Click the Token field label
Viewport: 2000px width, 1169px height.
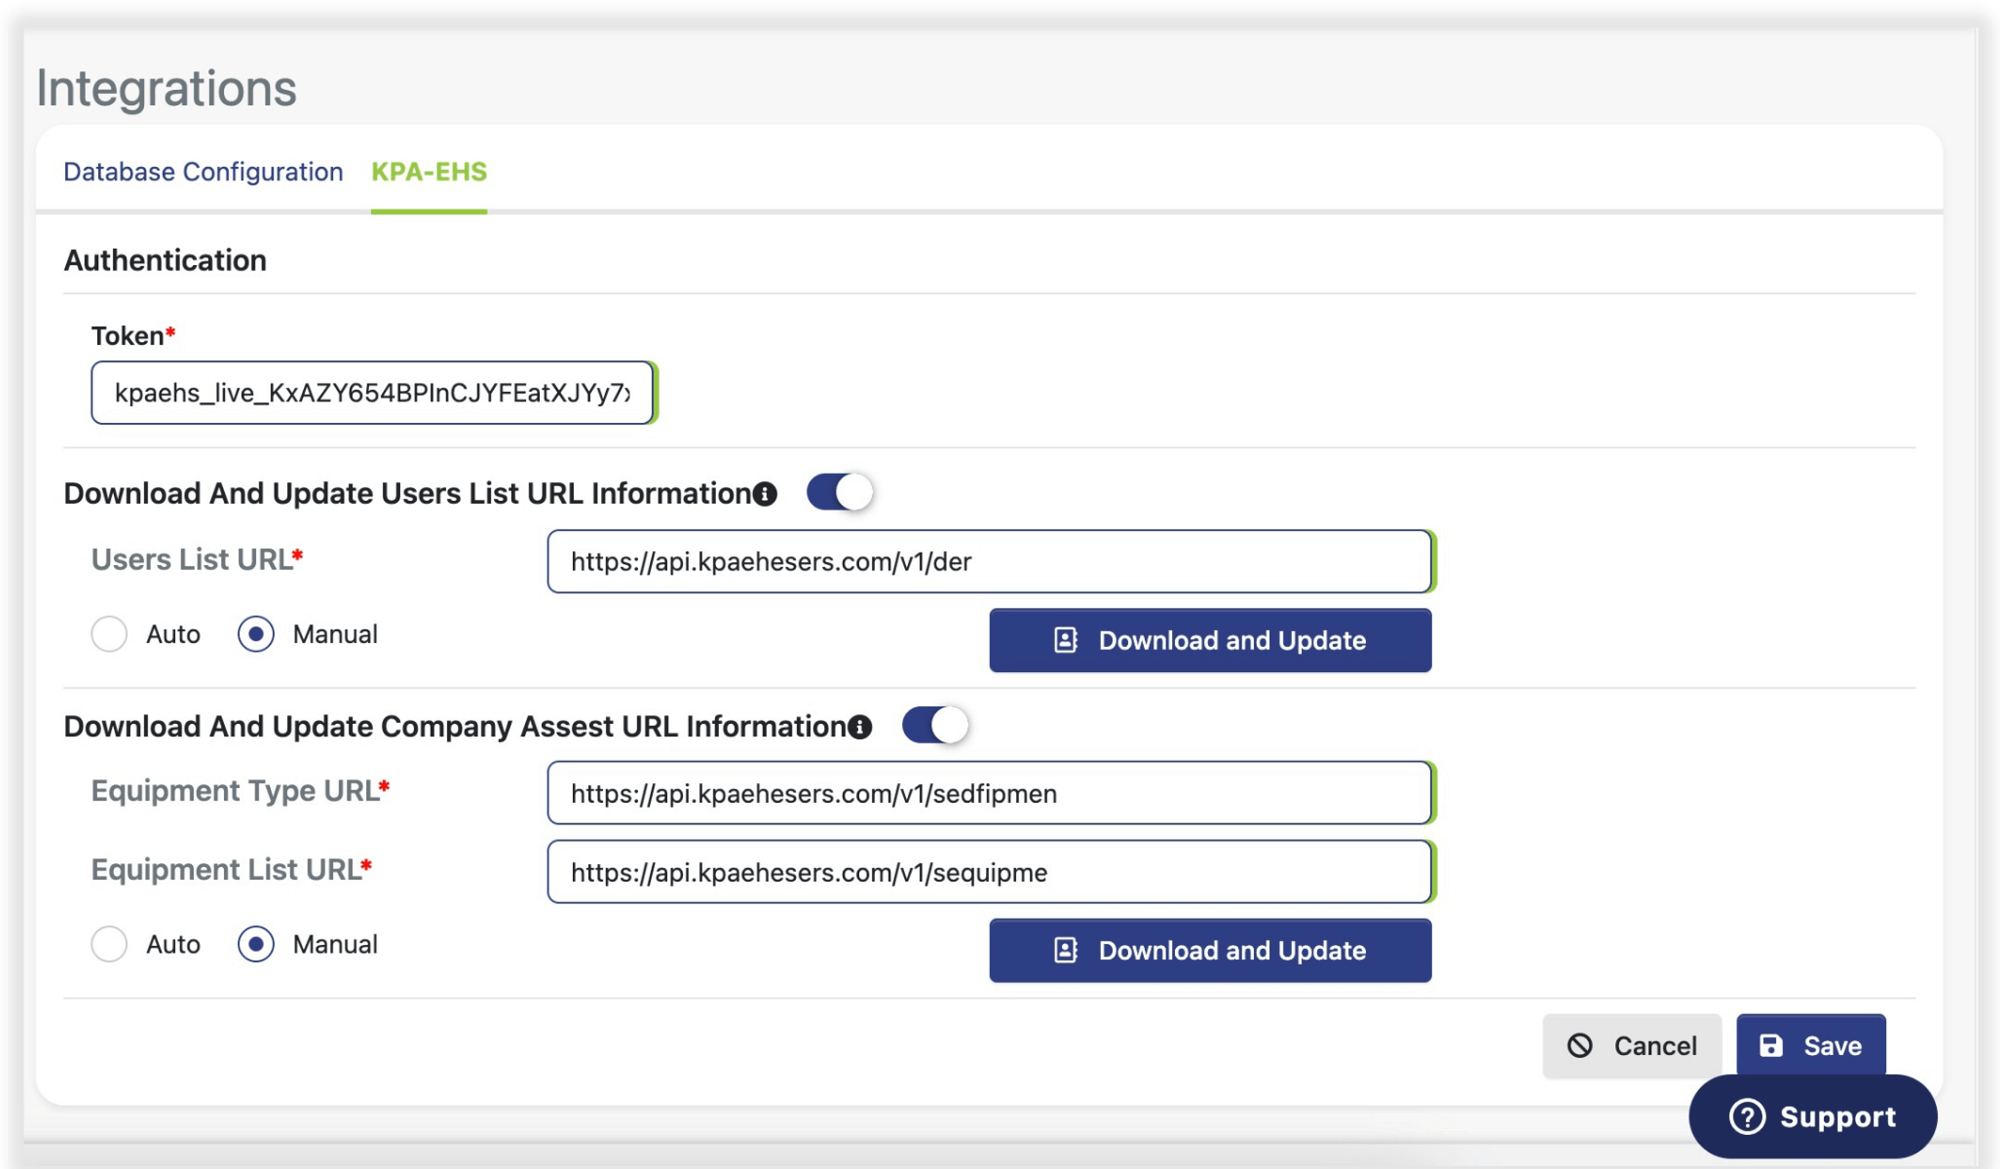click(x=133, y=336)
